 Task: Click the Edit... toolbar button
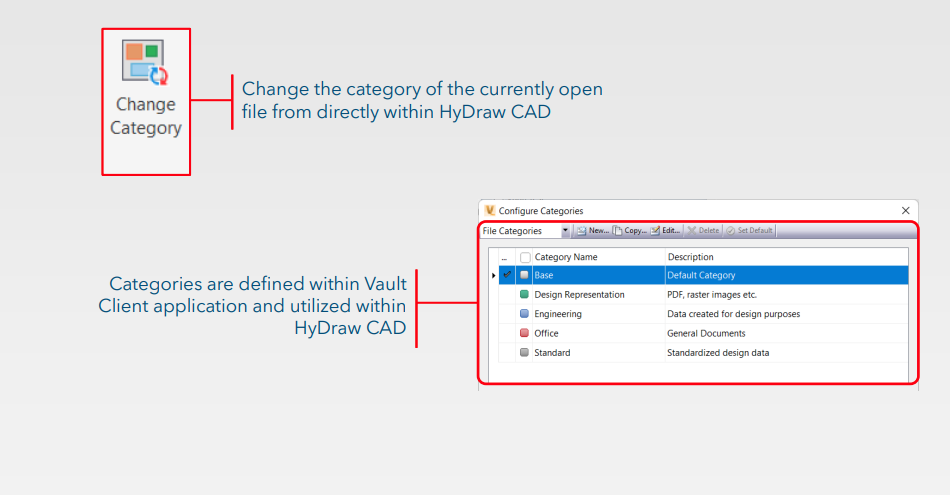666,231
